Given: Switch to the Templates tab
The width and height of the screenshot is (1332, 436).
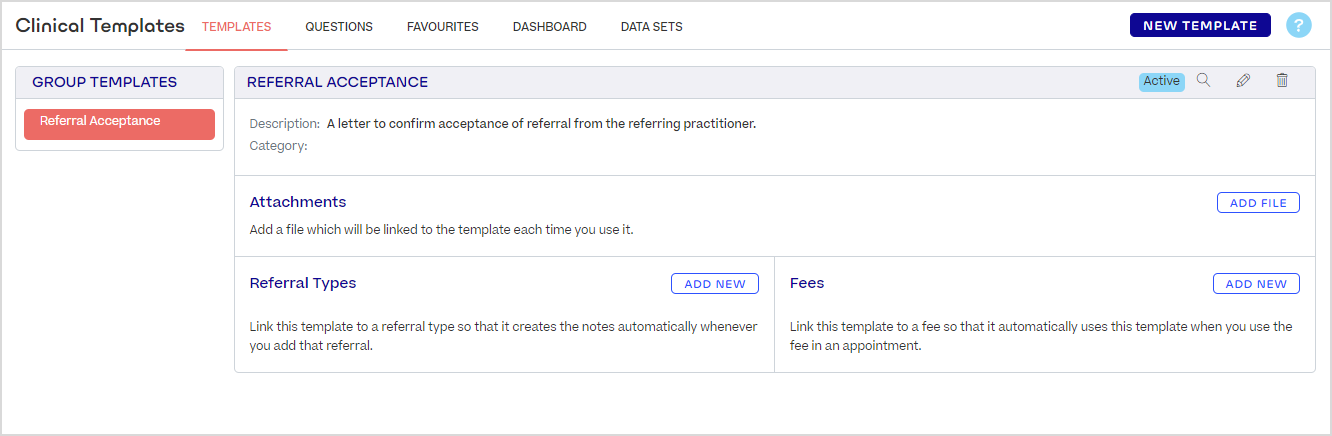Looking at the screenshot, I should click(236, 27).
